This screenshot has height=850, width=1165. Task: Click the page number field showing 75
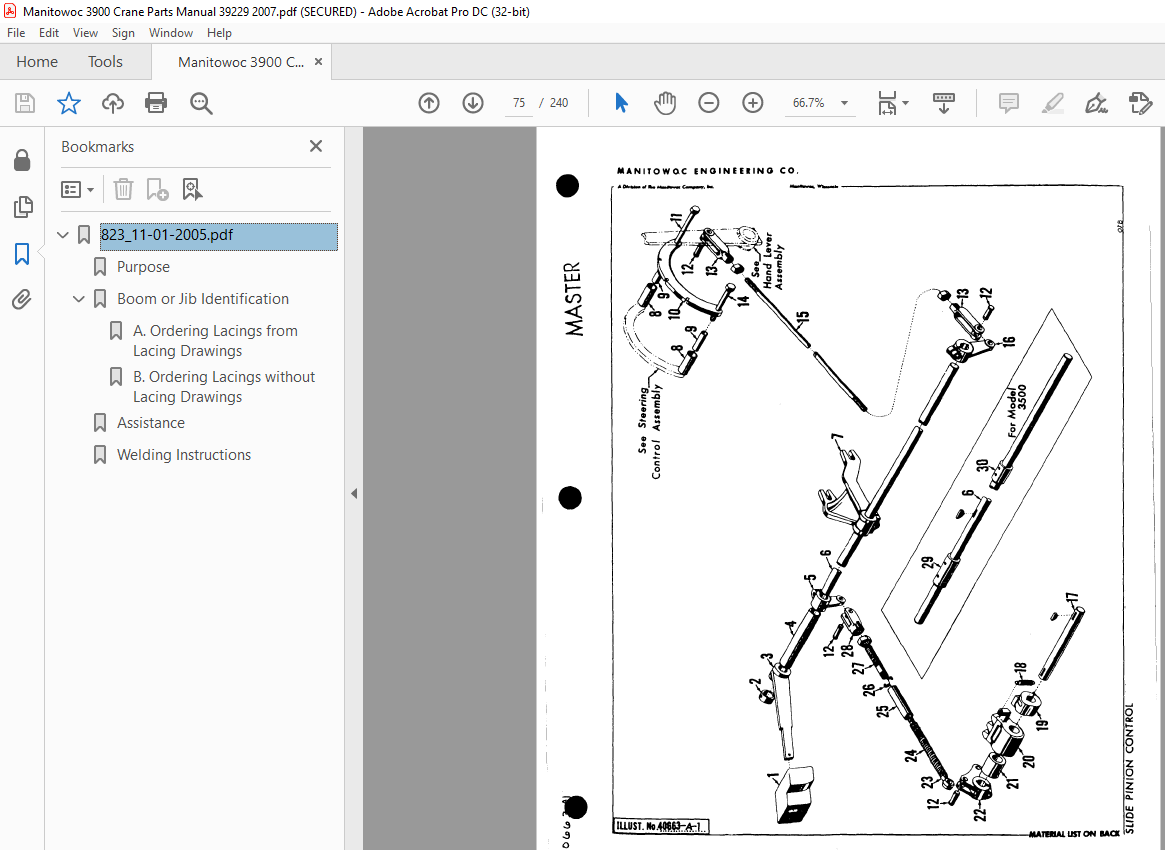pos(519,103)
